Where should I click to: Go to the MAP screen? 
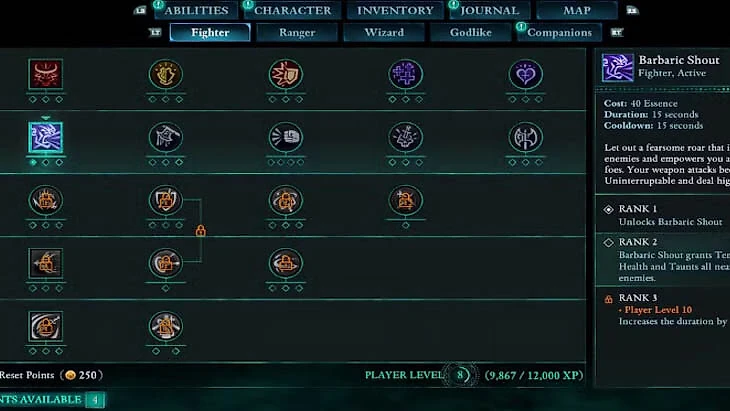[x=577, y=10]
